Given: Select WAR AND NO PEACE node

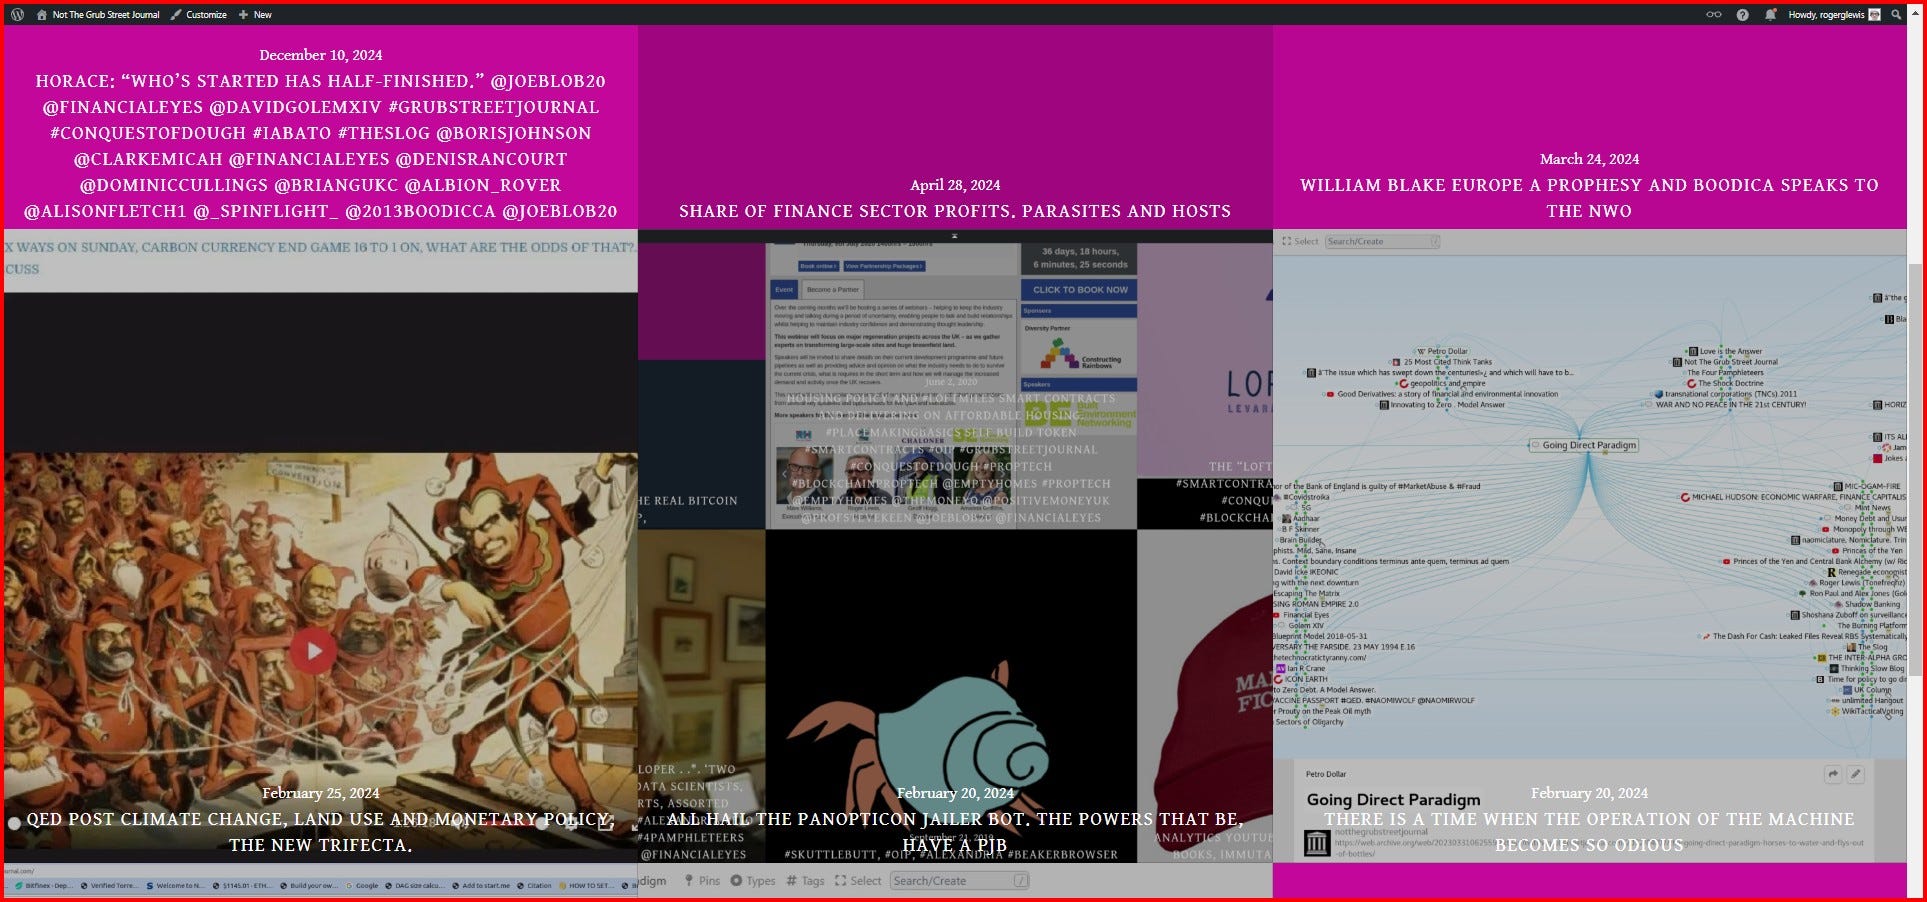Looking at the screenshot, I should pyautogui.click(x=1725, y=405).
